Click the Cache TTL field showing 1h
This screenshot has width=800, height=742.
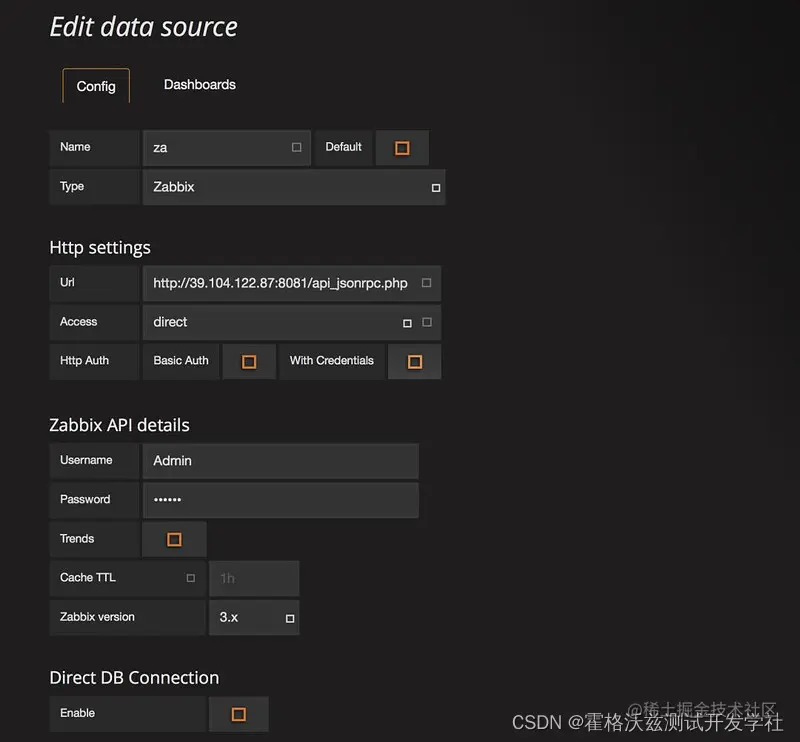point(254,579)
